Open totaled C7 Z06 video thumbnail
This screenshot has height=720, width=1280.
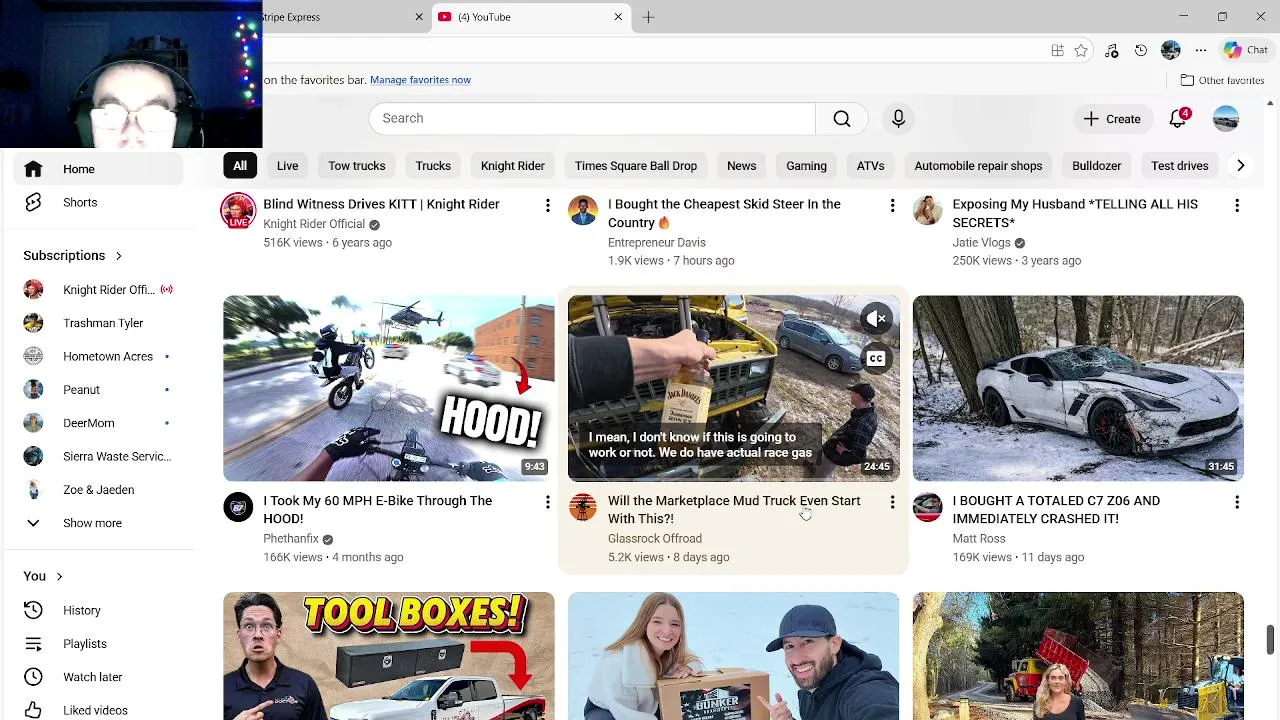coord(1078,388)
